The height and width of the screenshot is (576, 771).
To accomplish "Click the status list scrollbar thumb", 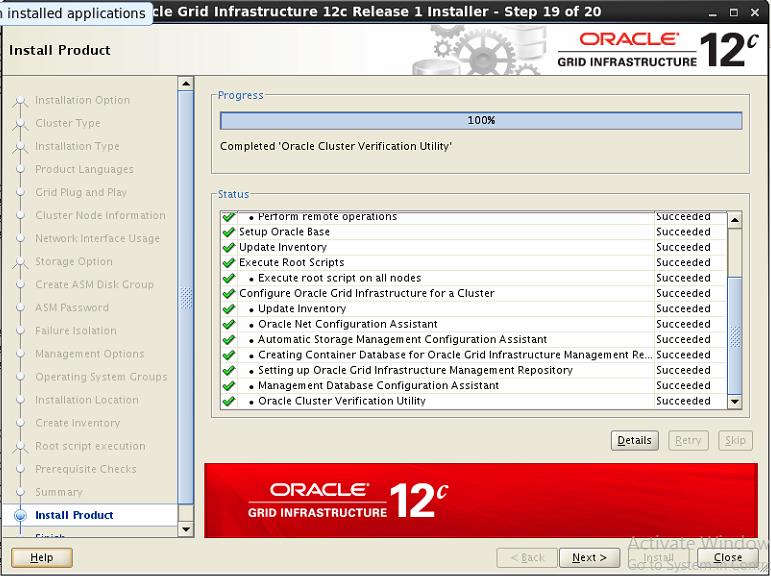I will pos(735,335).
